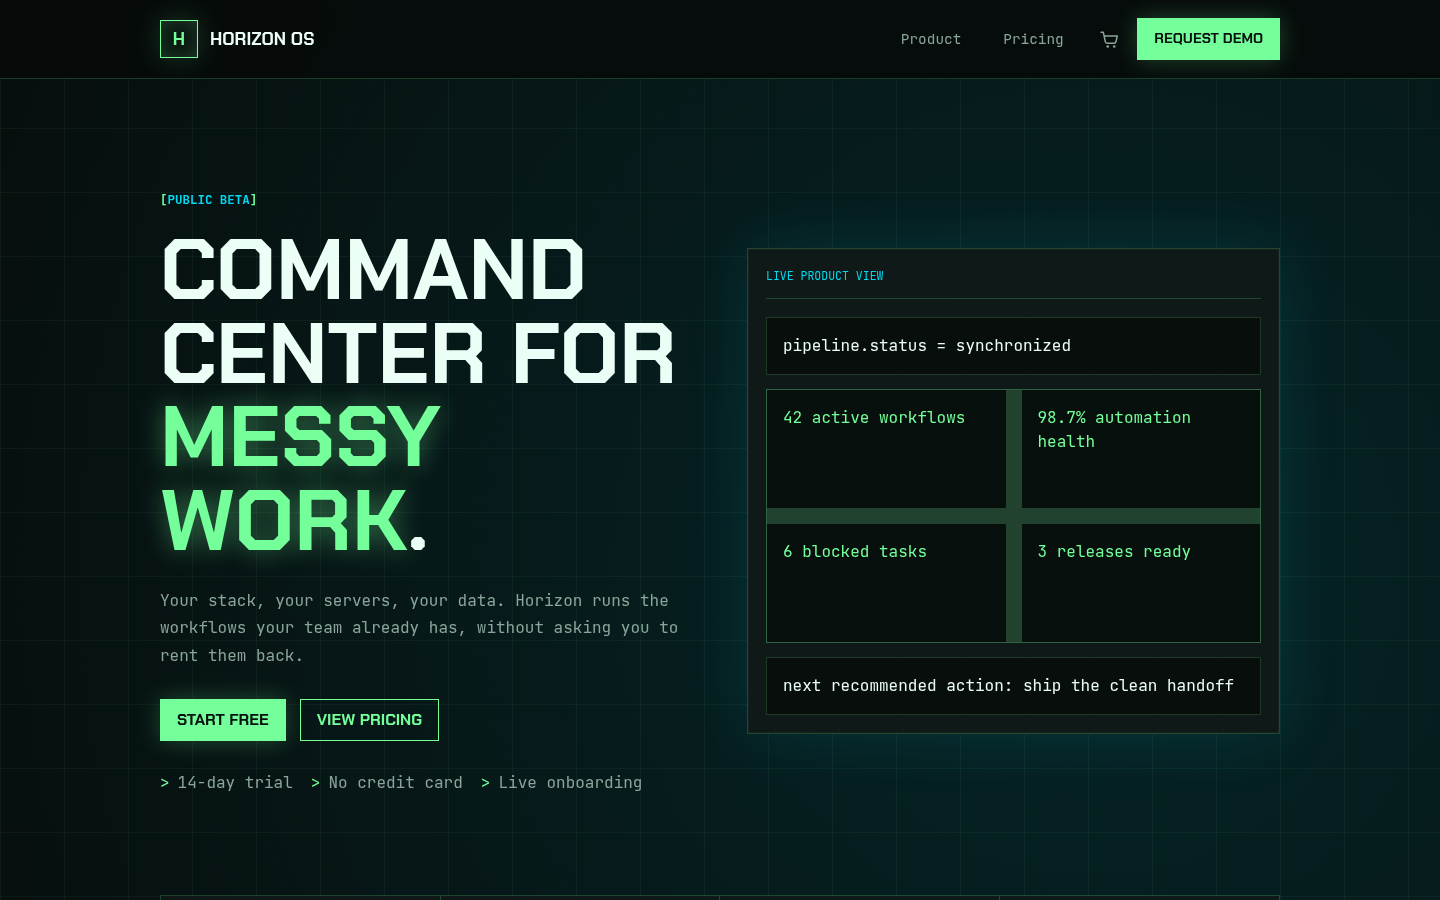
Task: Click the "LIVE PRODUCT VIEW" label
Action: 825,276
